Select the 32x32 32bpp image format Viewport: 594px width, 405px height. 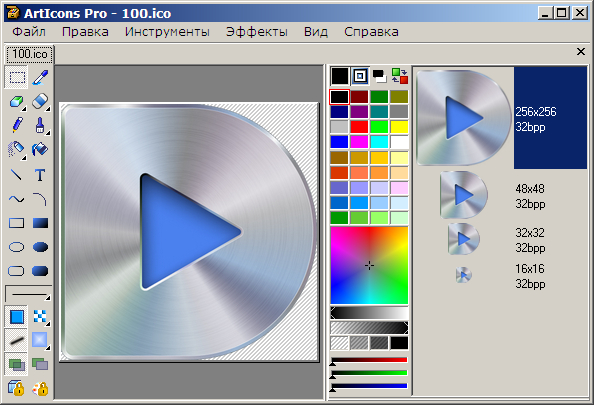(x=501, y=239)
